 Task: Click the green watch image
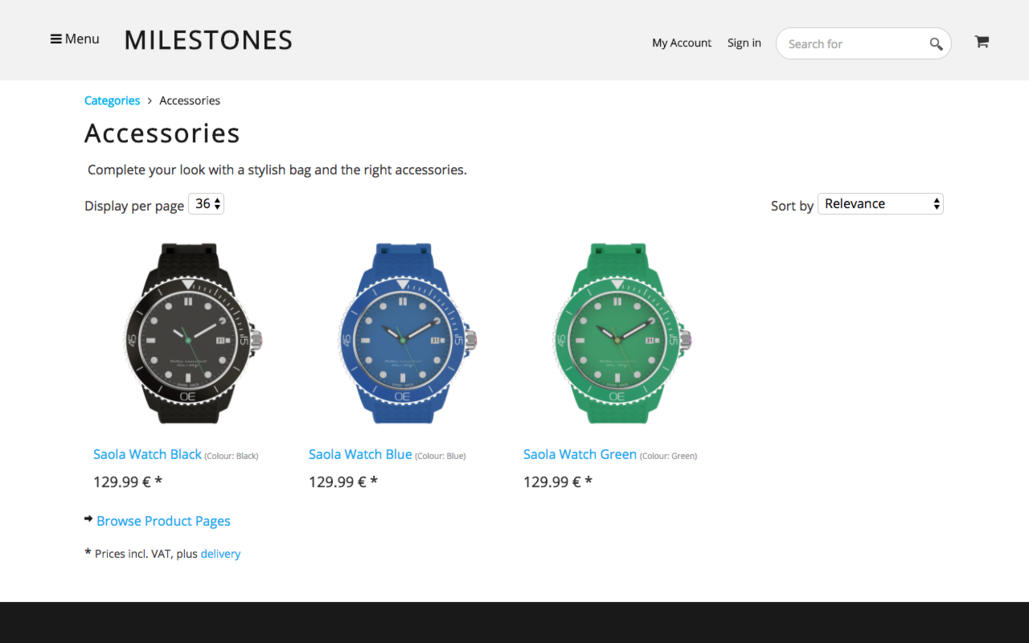click(x=618, y=334)
